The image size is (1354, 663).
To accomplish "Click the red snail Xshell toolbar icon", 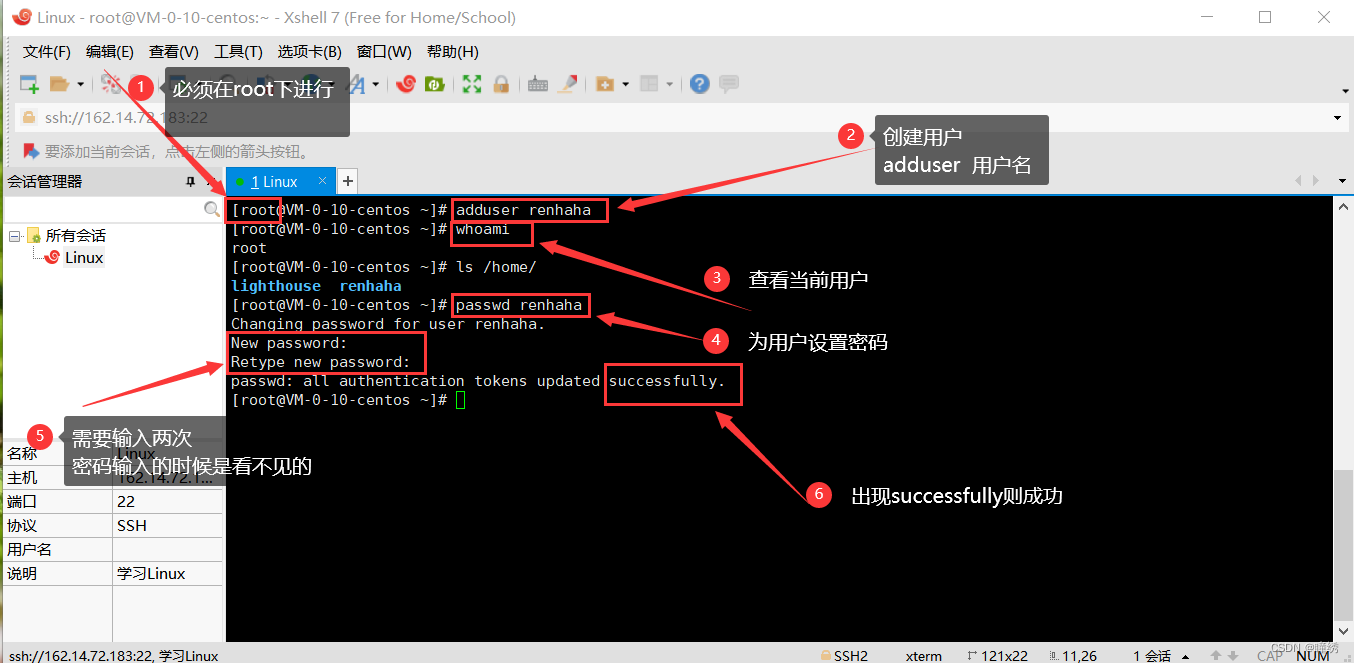I will pos(404,84).
